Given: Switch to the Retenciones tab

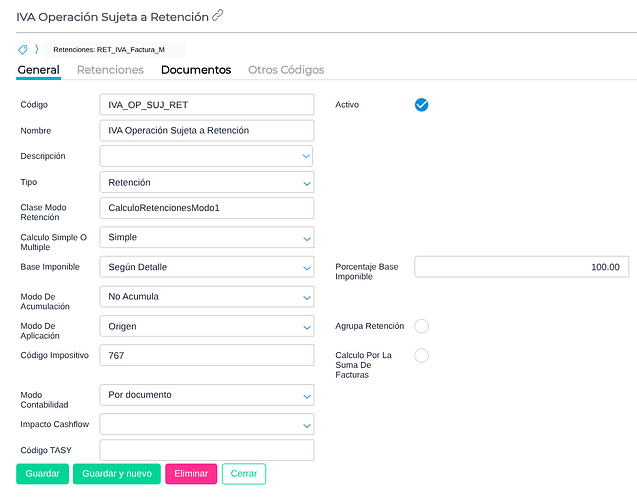Looking at the screenshot, I should 110,70.
